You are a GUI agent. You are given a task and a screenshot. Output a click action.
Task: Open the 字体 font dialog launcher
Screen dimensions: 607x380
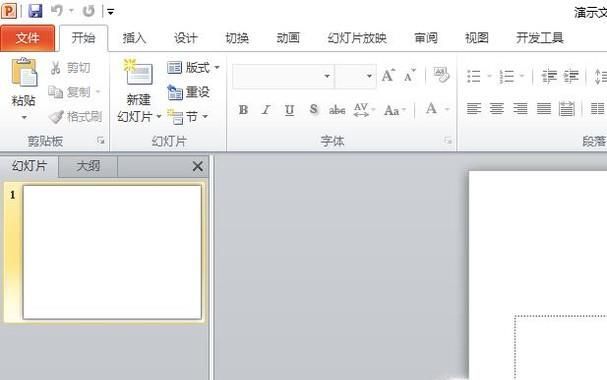(448, 140)
